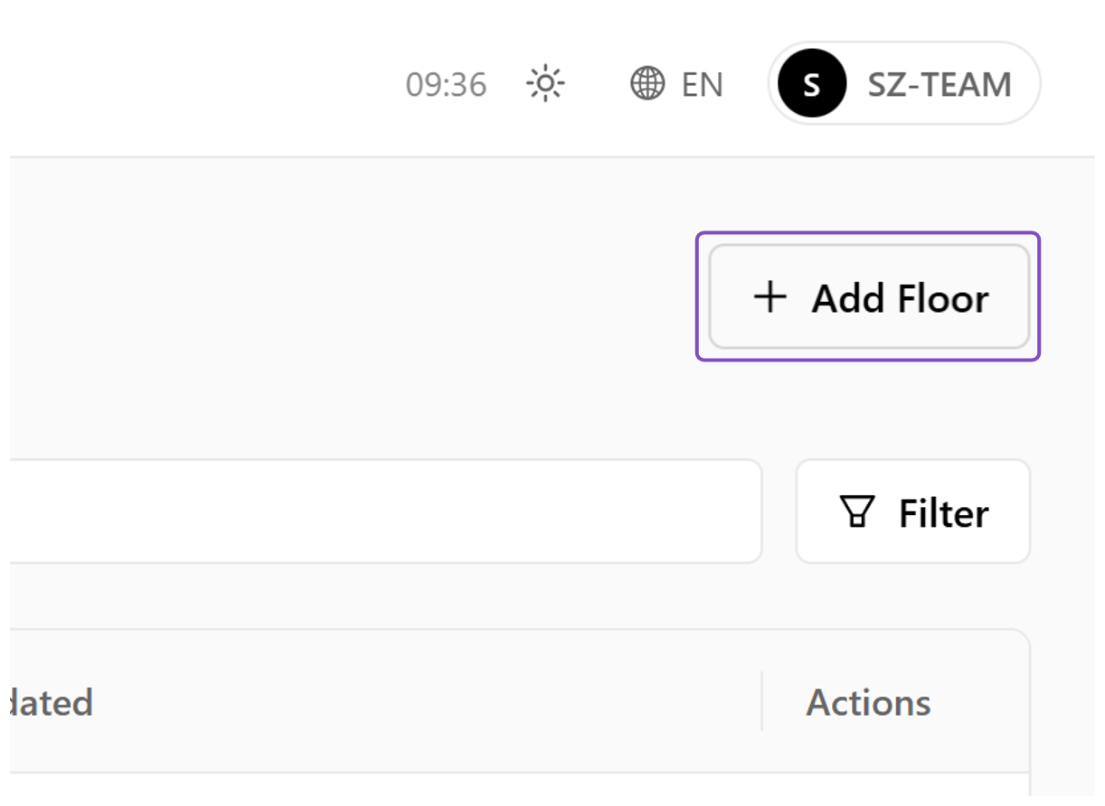The width and height of the screenshot is (1105, 806).
Task: Click the 09:36 clock display
Action: pyautogui.click(x=446, y=85)
